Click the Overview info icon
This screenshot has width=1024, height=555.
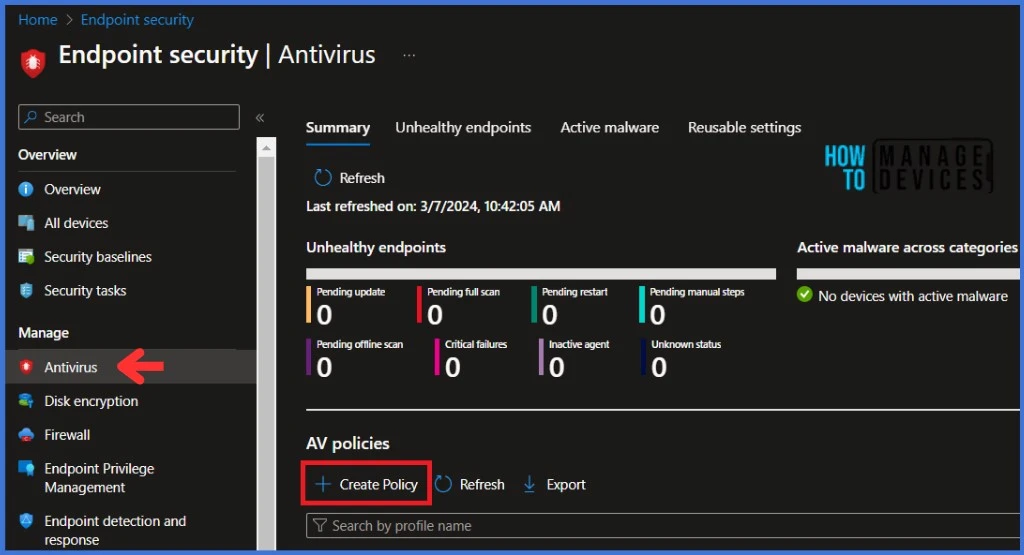click(26, 189)
